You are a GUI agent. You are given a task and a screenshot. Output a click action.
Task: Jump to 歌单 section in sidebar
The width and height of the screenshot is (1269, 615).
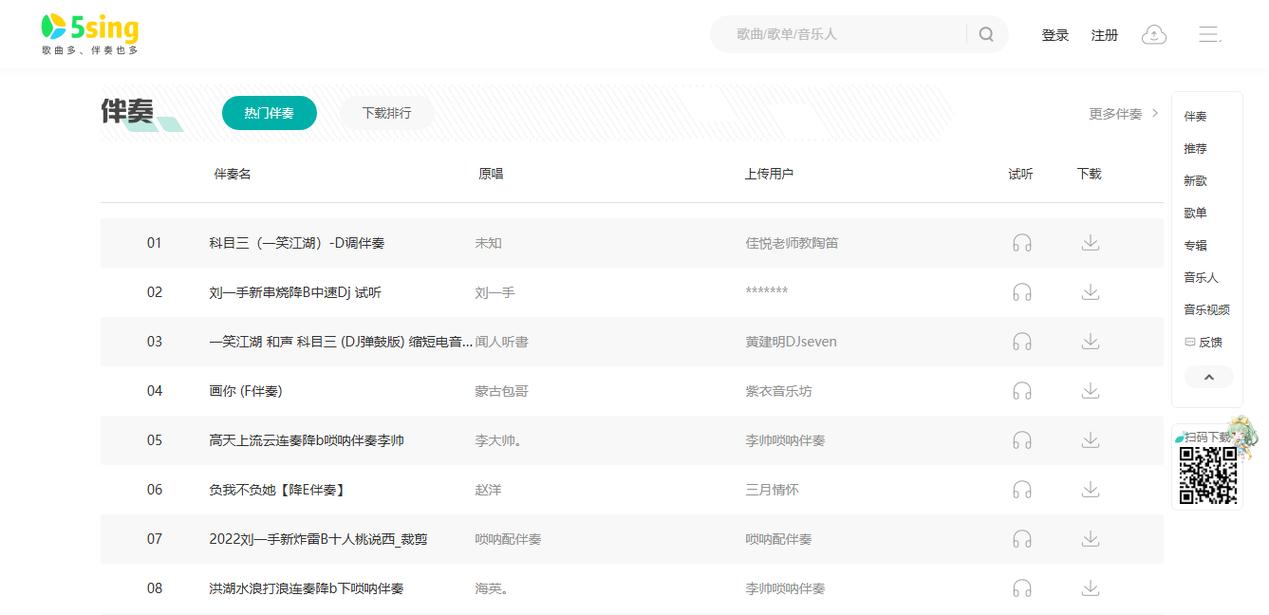1195,213
